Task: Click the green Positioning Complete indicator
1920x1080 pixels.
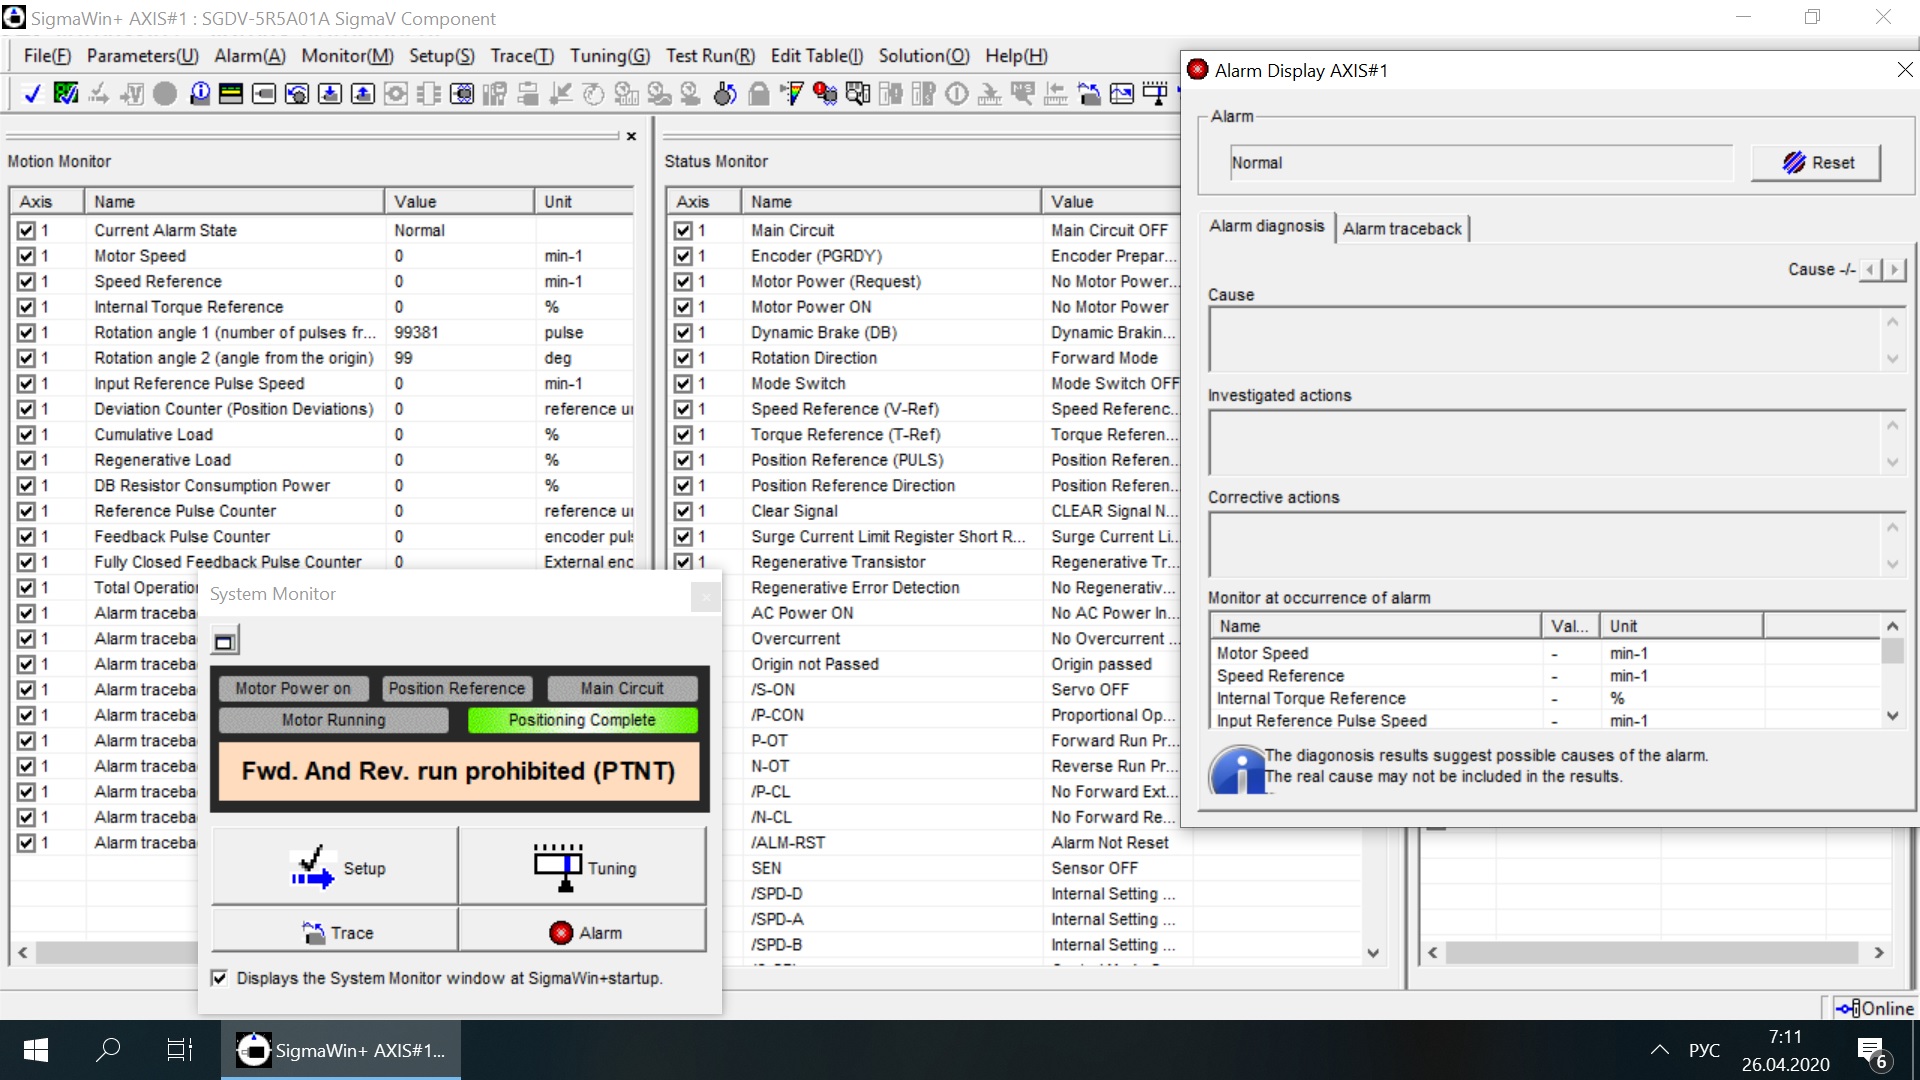Action: click(582, 720)
